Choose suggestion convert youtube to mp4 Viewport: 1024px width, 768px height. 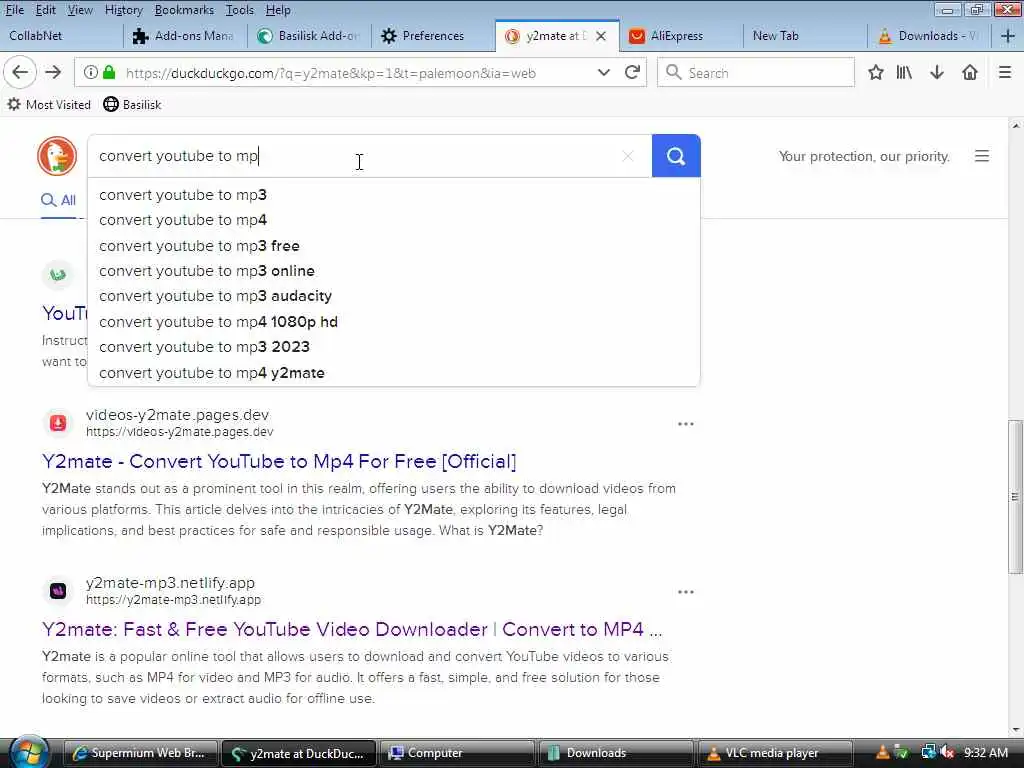394,220
